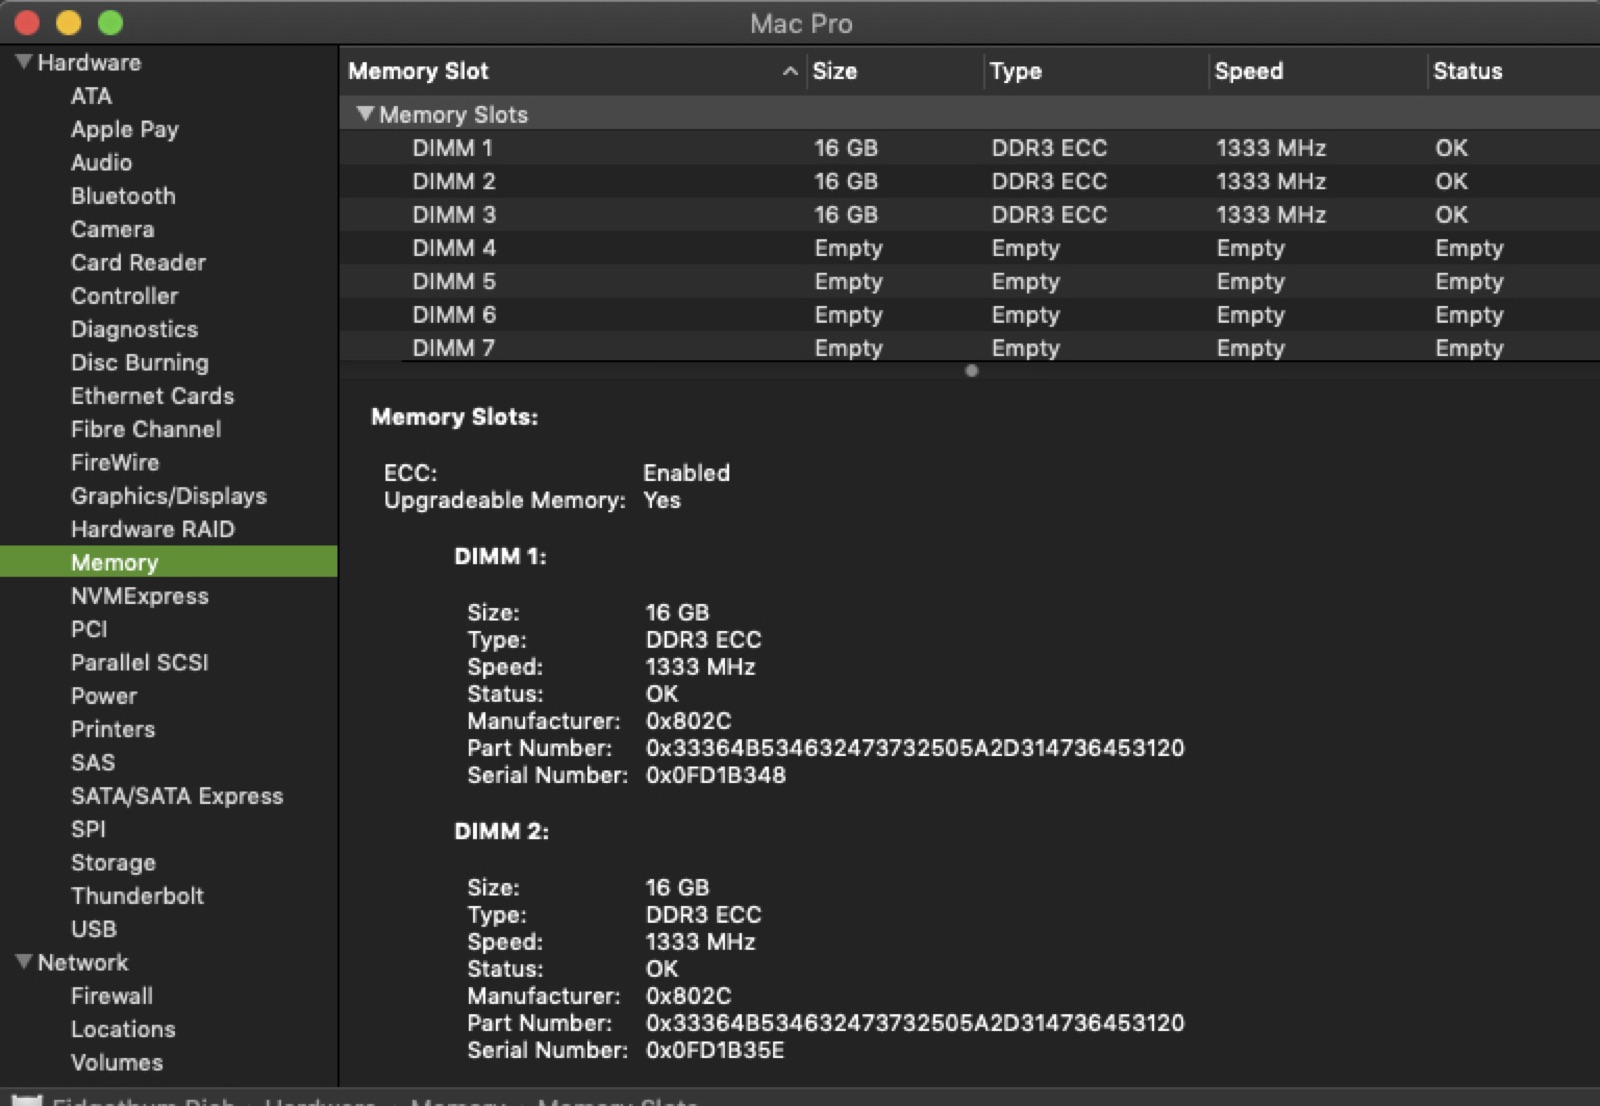
Task: Select the DIMM 6 table row
Action: click(x=969, y=314)
